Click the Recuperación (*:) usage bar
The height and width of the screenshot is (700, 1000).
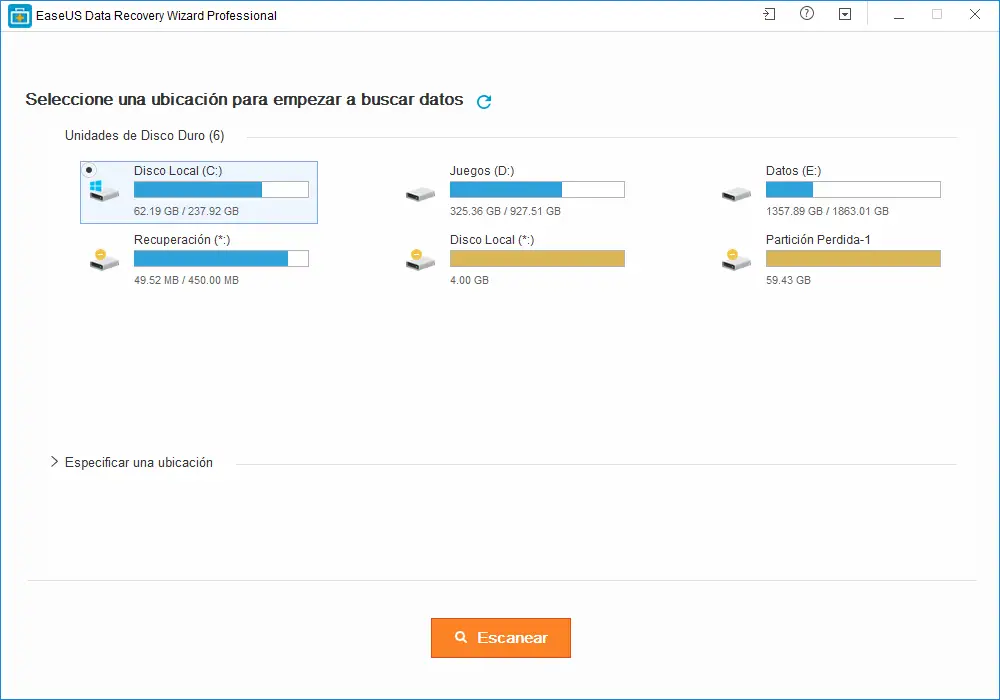(x=221, y=258)
